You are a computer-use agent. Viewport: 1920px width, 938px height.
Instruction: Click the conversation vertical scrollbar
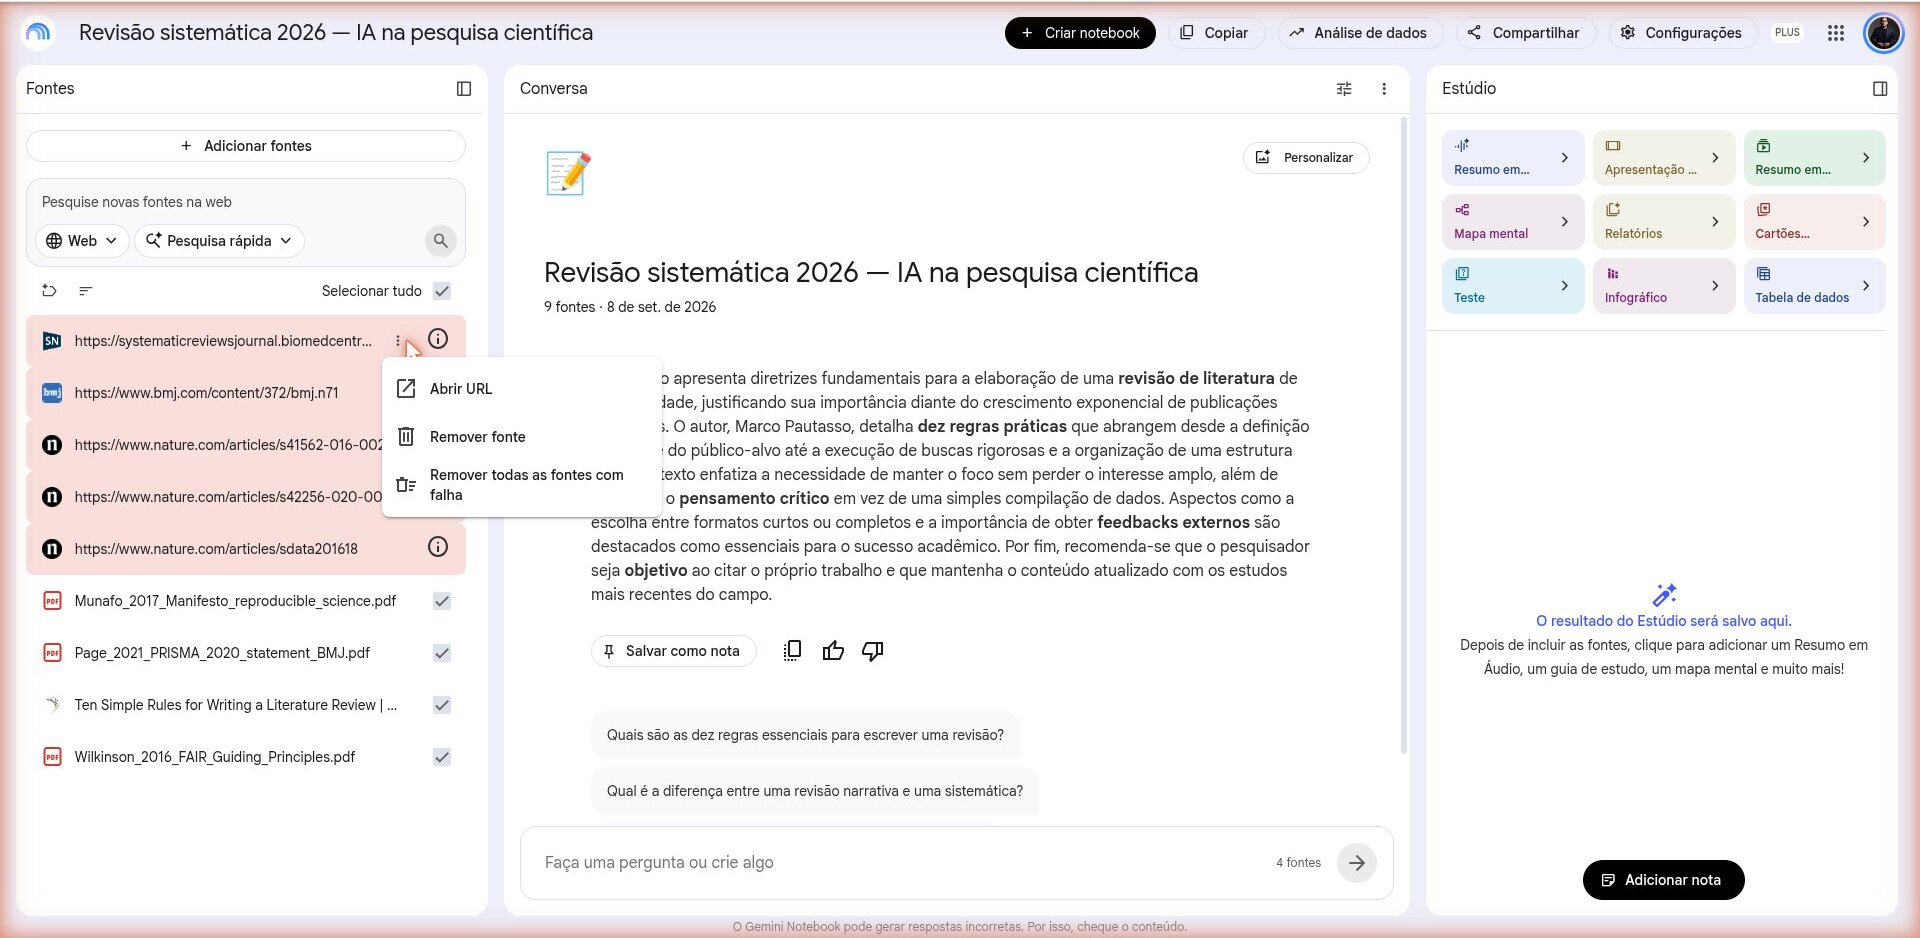1403,435
